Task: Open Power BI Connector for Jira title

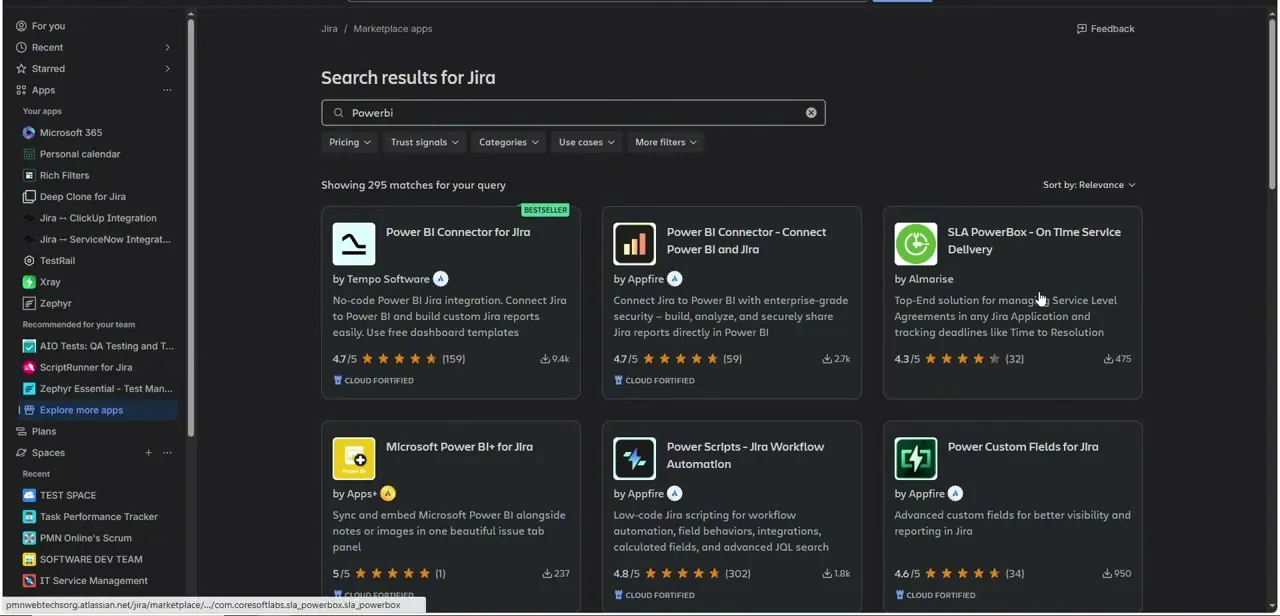Action: point(458,232)
